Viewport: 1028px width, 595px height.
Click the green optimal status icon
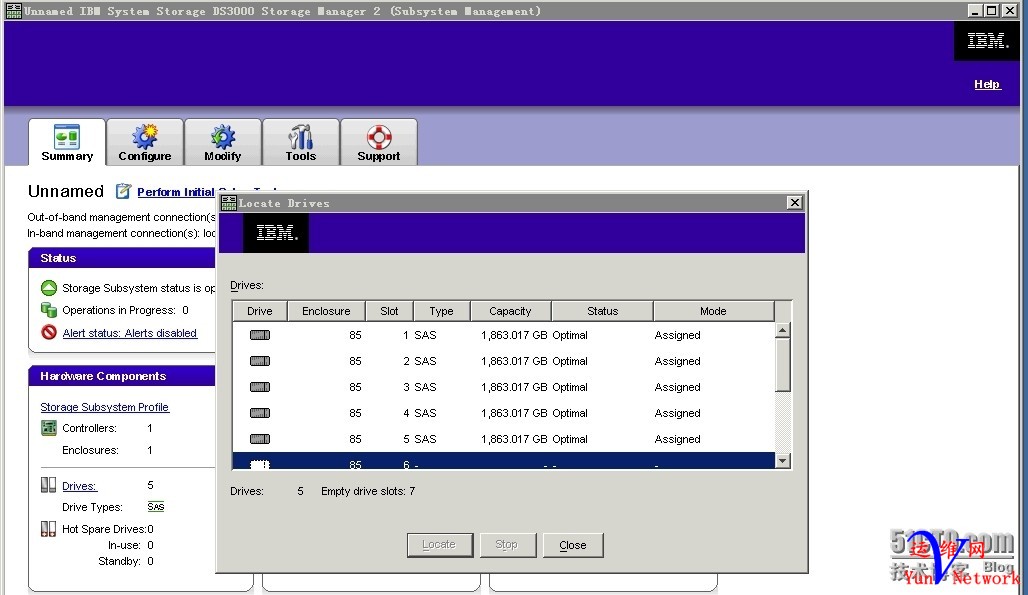pyautogui.click(x=49, y=288)
